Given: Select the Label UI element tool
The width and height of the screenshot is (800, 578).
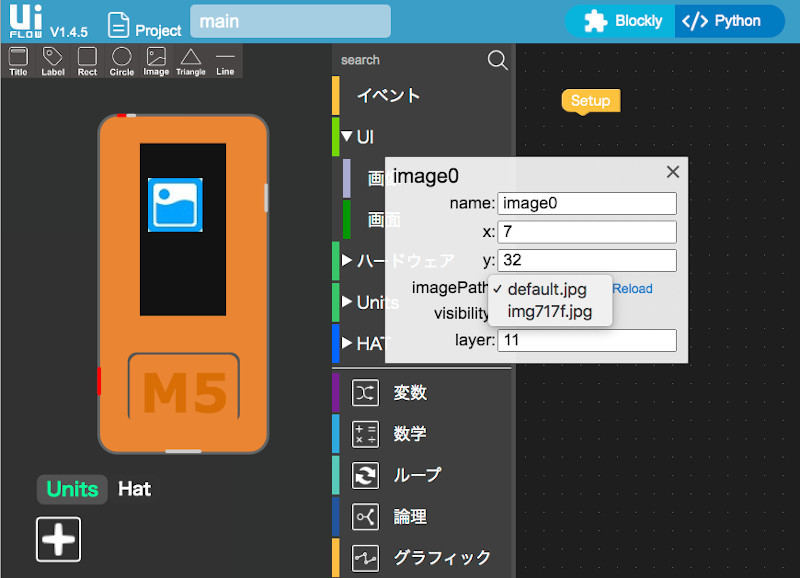Looking at the screenshot, I should click(x=53, y=61).
